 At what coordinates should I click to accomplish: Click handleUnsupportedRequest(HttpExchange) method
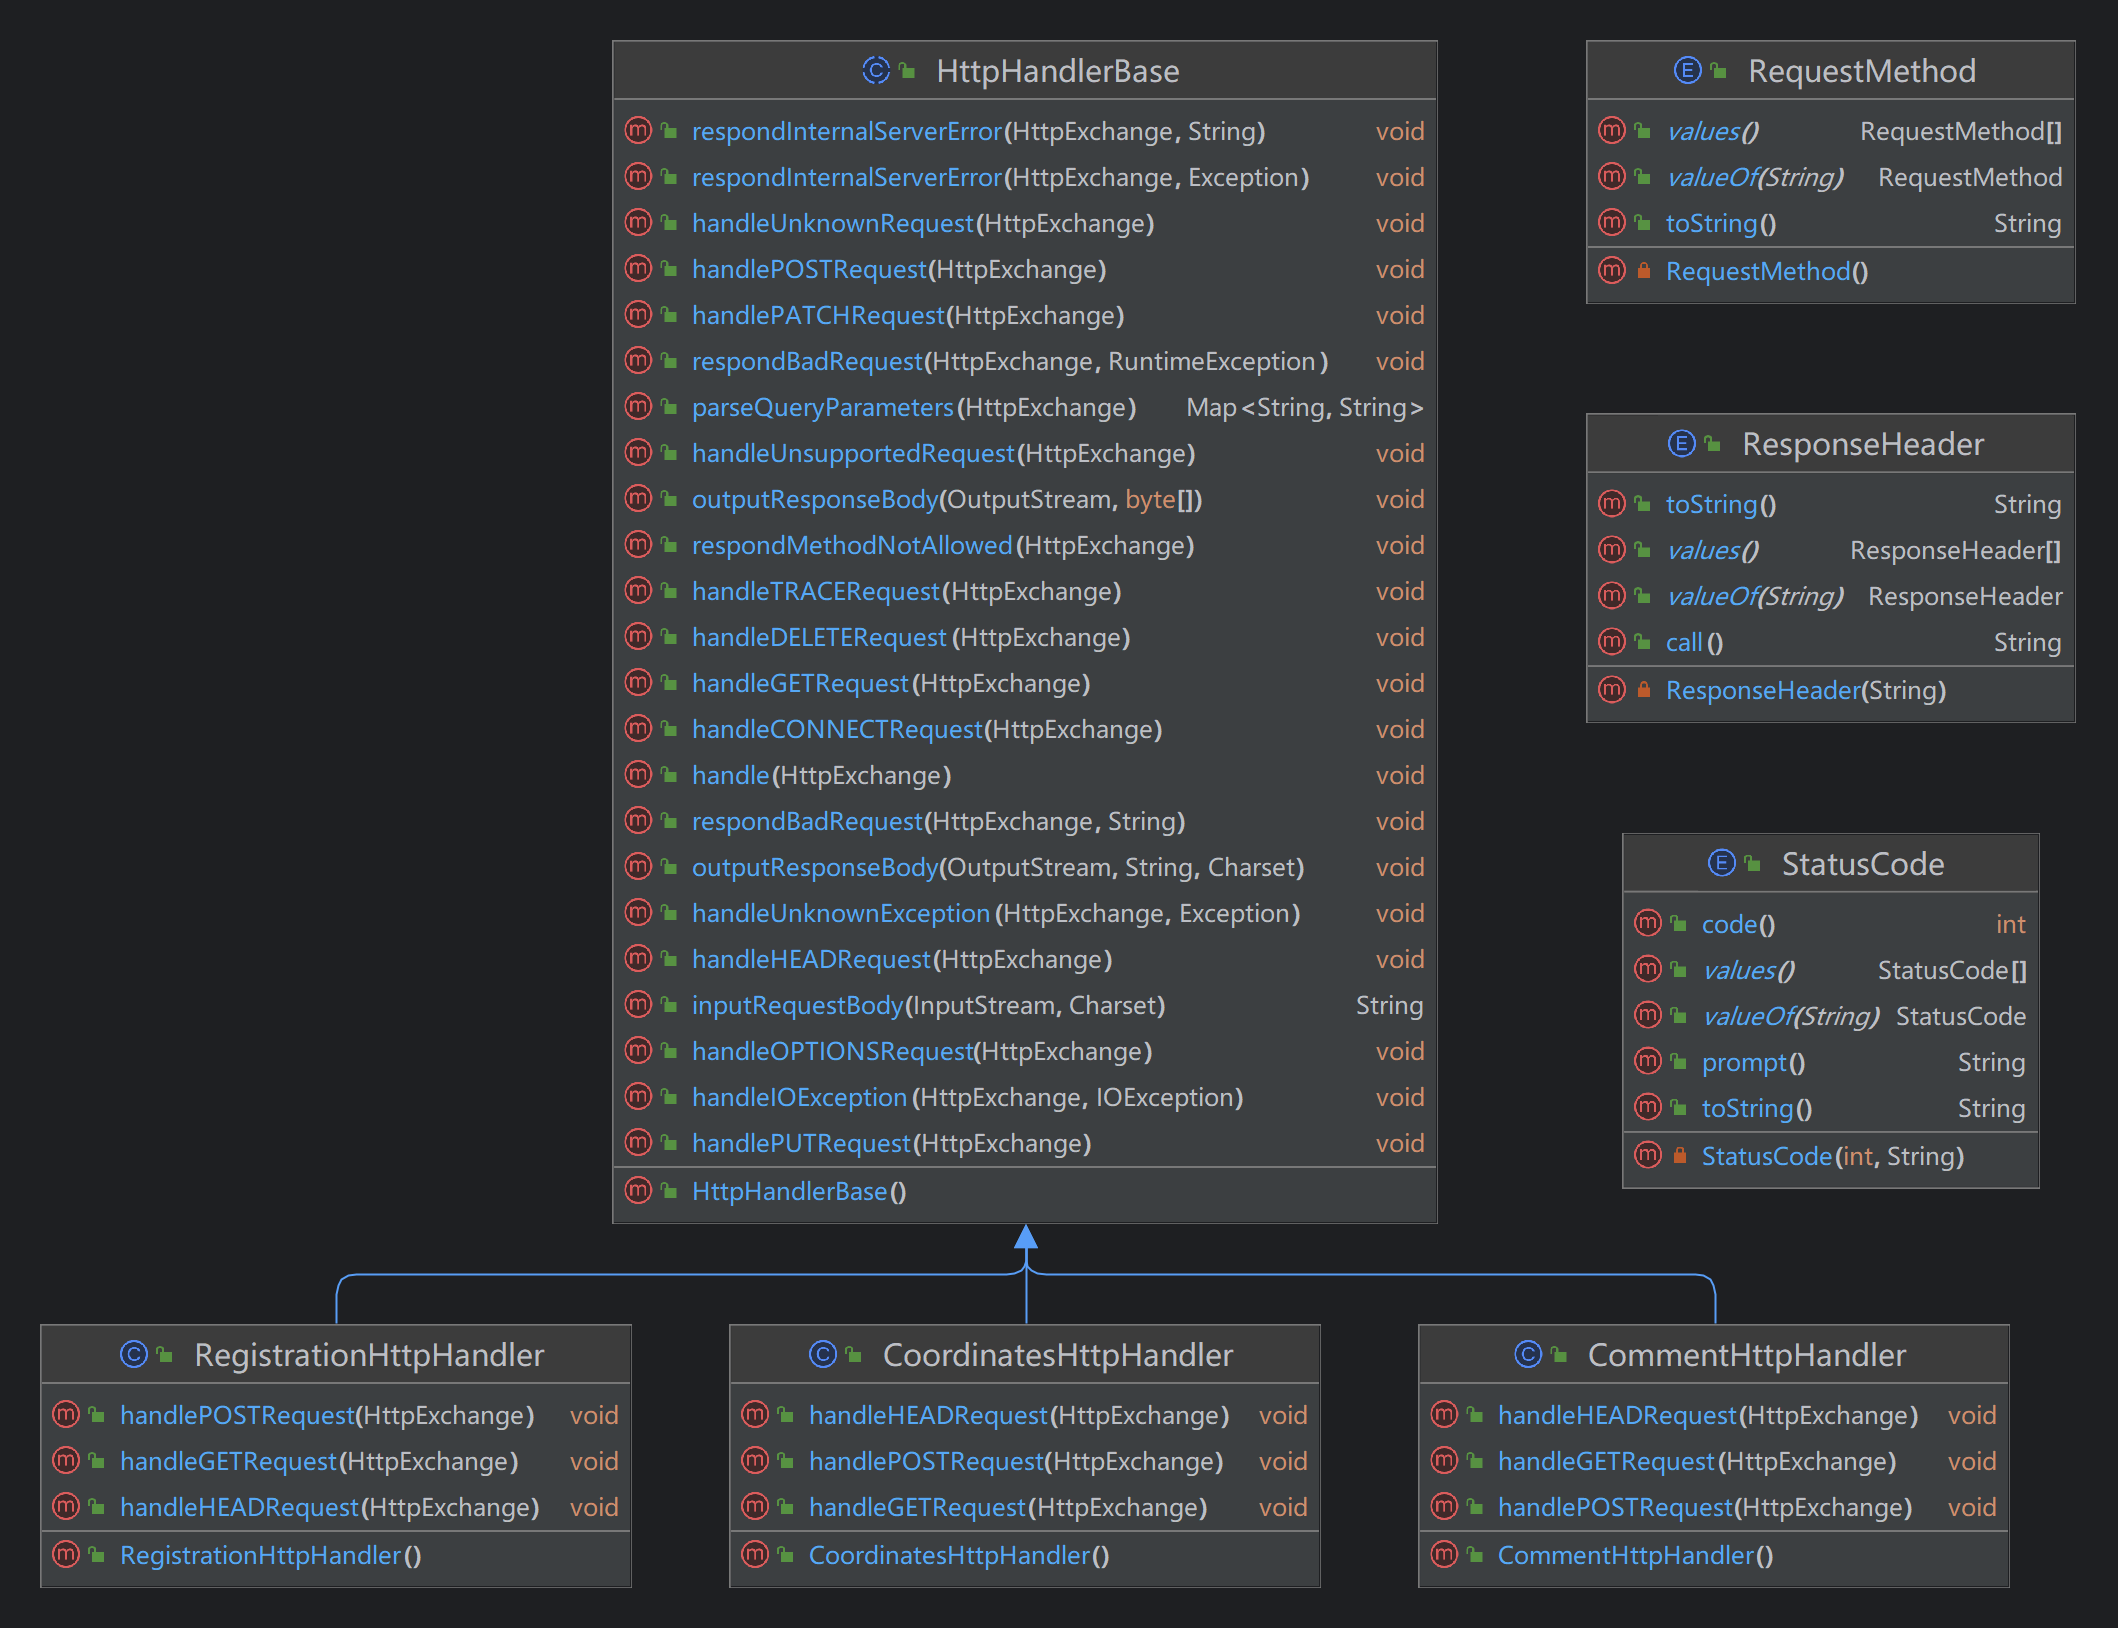[944, 453]
